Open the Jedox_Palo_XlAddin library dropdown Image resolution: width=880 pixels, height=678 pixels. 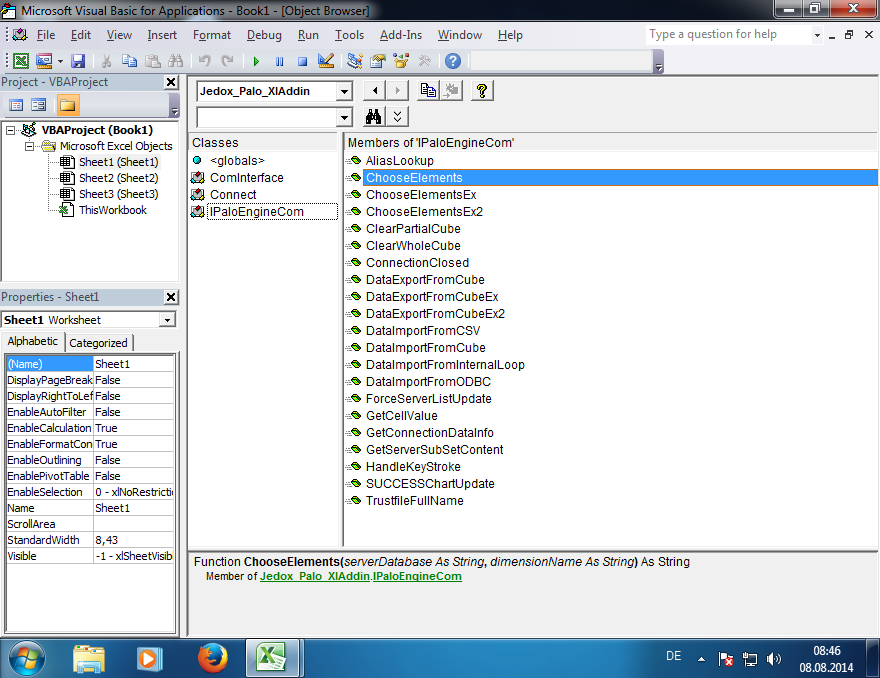pyautogui.click(x=344, y=91)
